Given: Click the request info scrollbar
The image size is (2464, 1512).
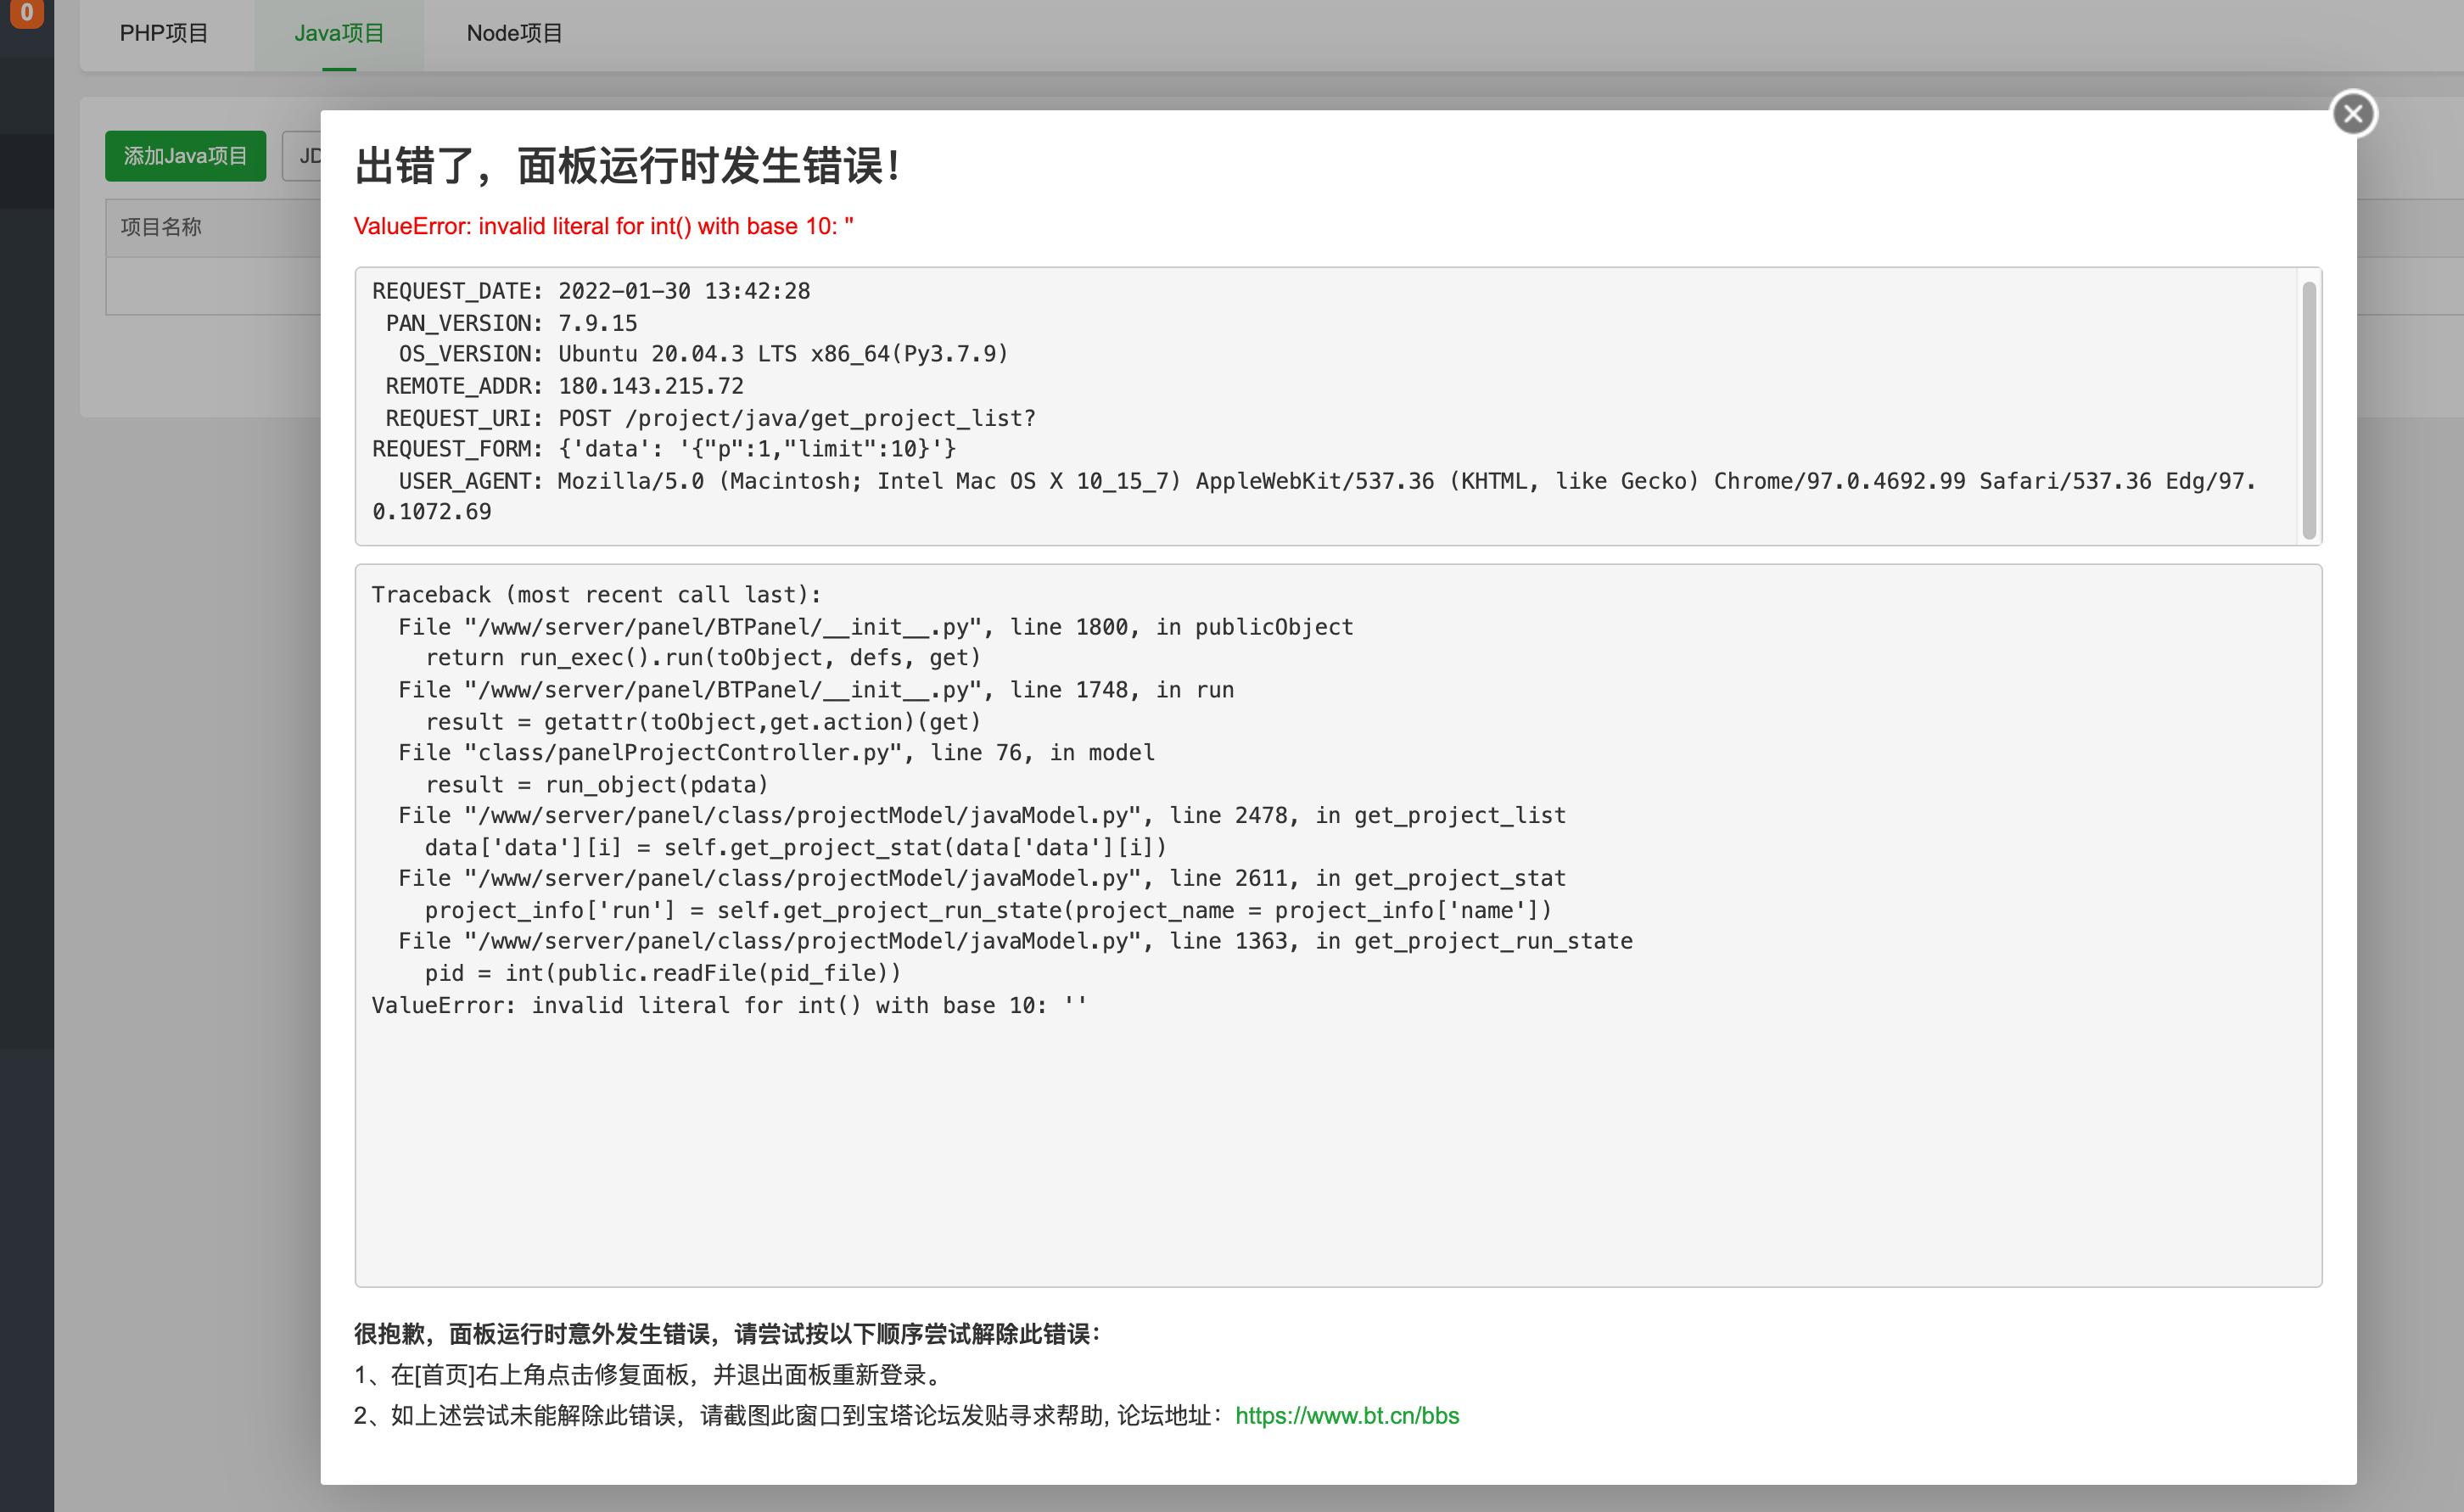Looking at the screenshot, I should tap(2309, 410).
